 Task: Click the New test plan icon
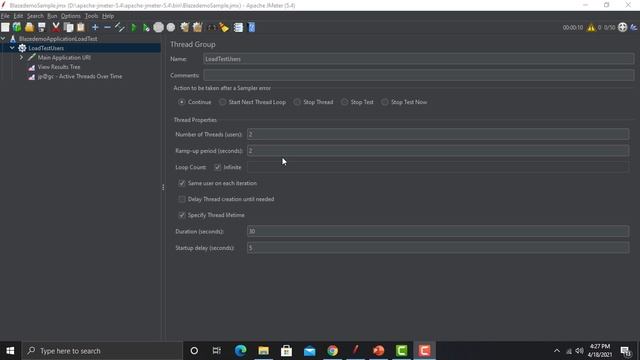[5, 27]
